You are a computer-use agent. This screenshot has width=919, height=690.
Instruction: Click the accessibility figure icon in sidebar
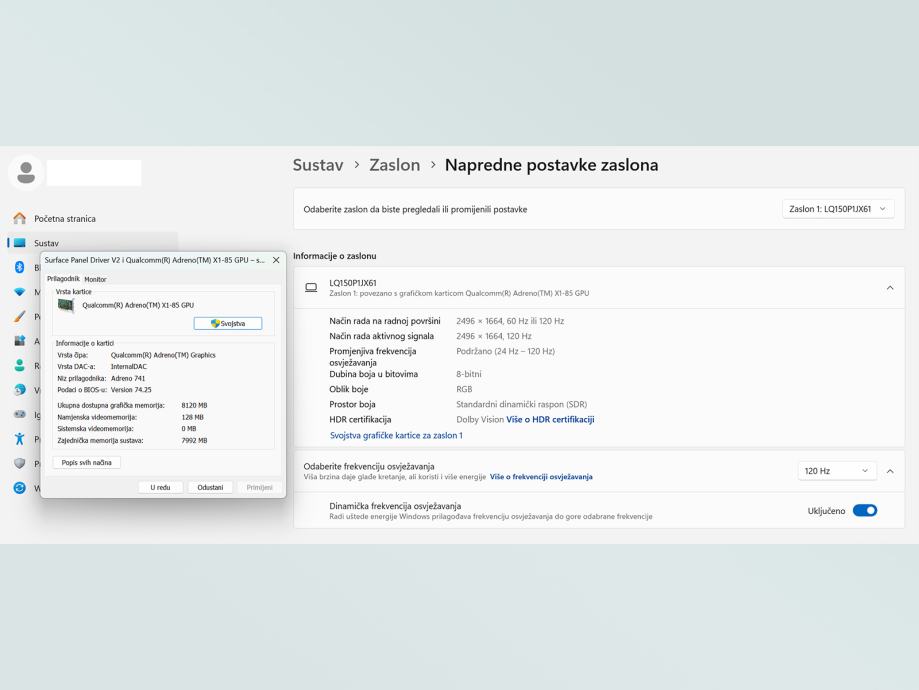tap(19, 439)
